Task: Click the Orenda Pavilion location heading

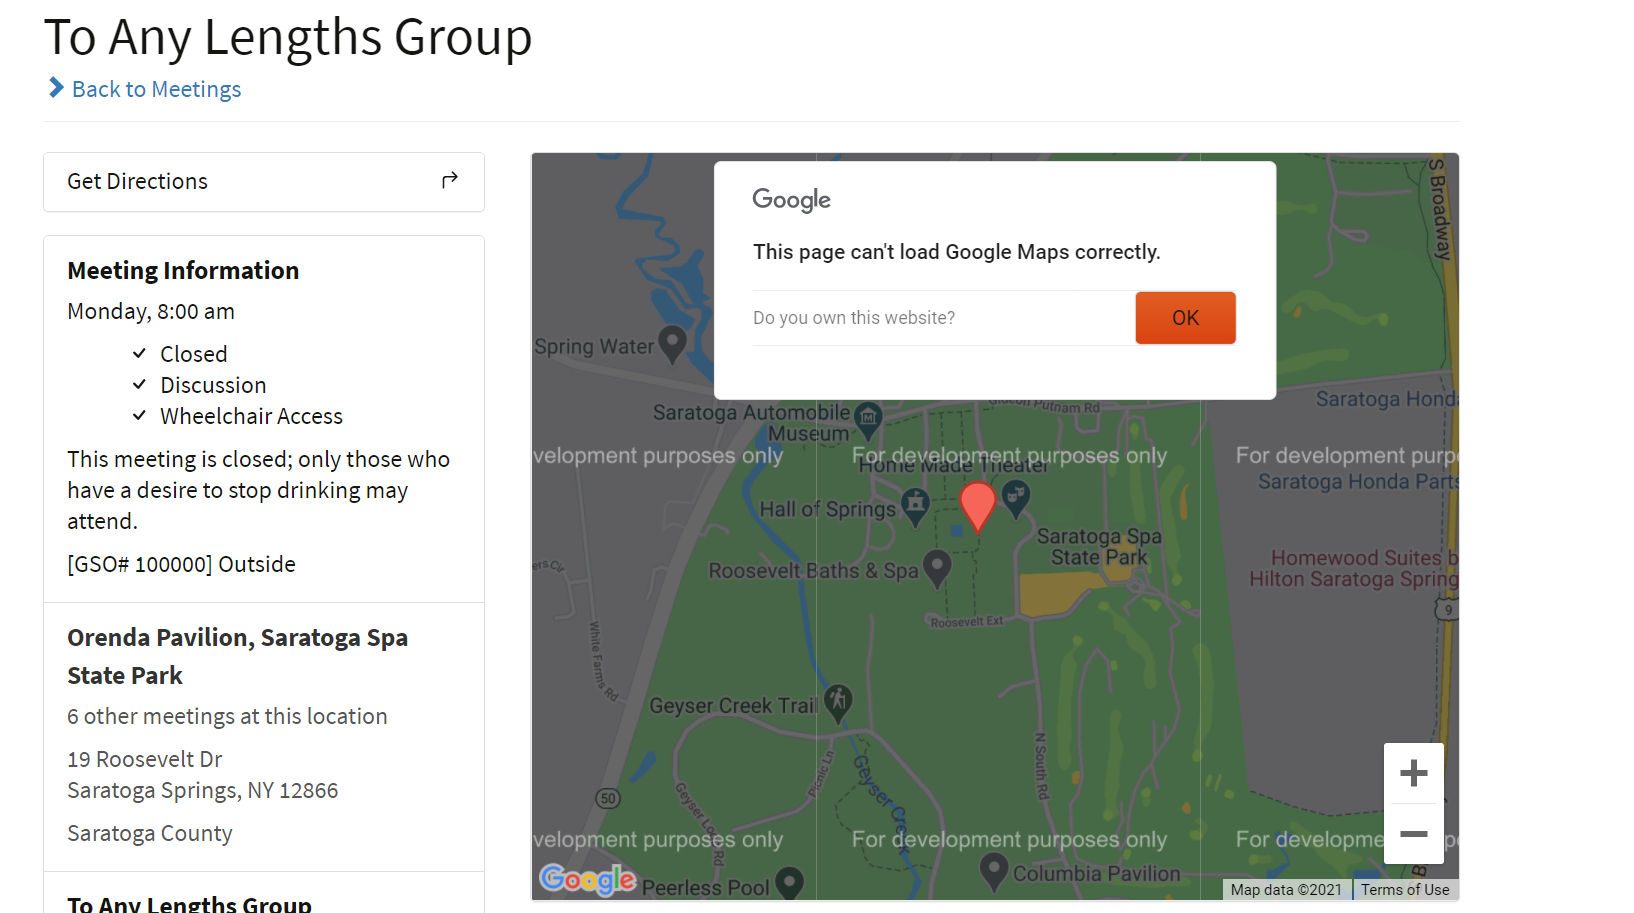Action: click(237, 656)
